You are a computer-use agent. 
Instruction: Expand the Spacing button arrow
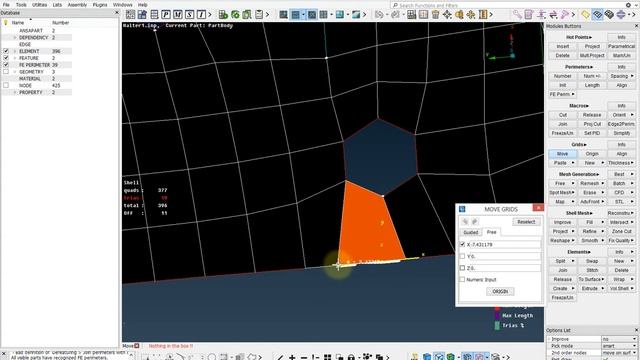click(632, 76)
